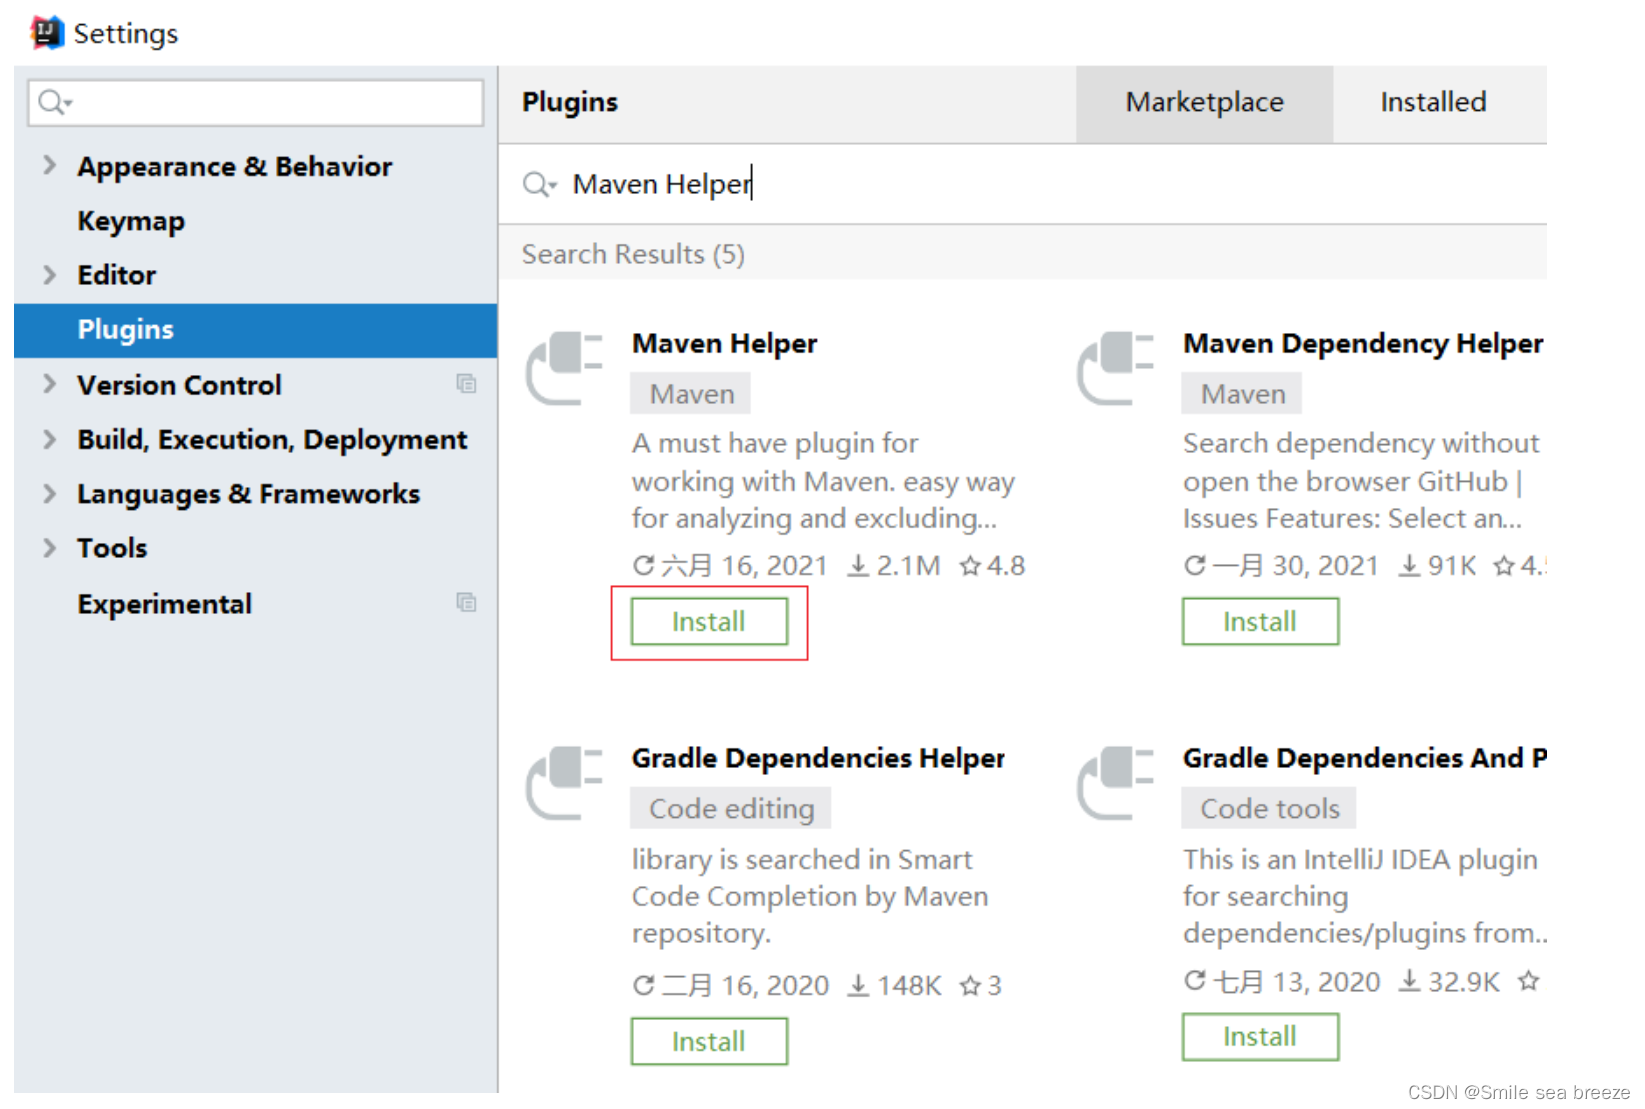Open the Gradle Dependencies And P title
Viewport: 1645px width, 1109px height.
click(x=1364, y=758)
